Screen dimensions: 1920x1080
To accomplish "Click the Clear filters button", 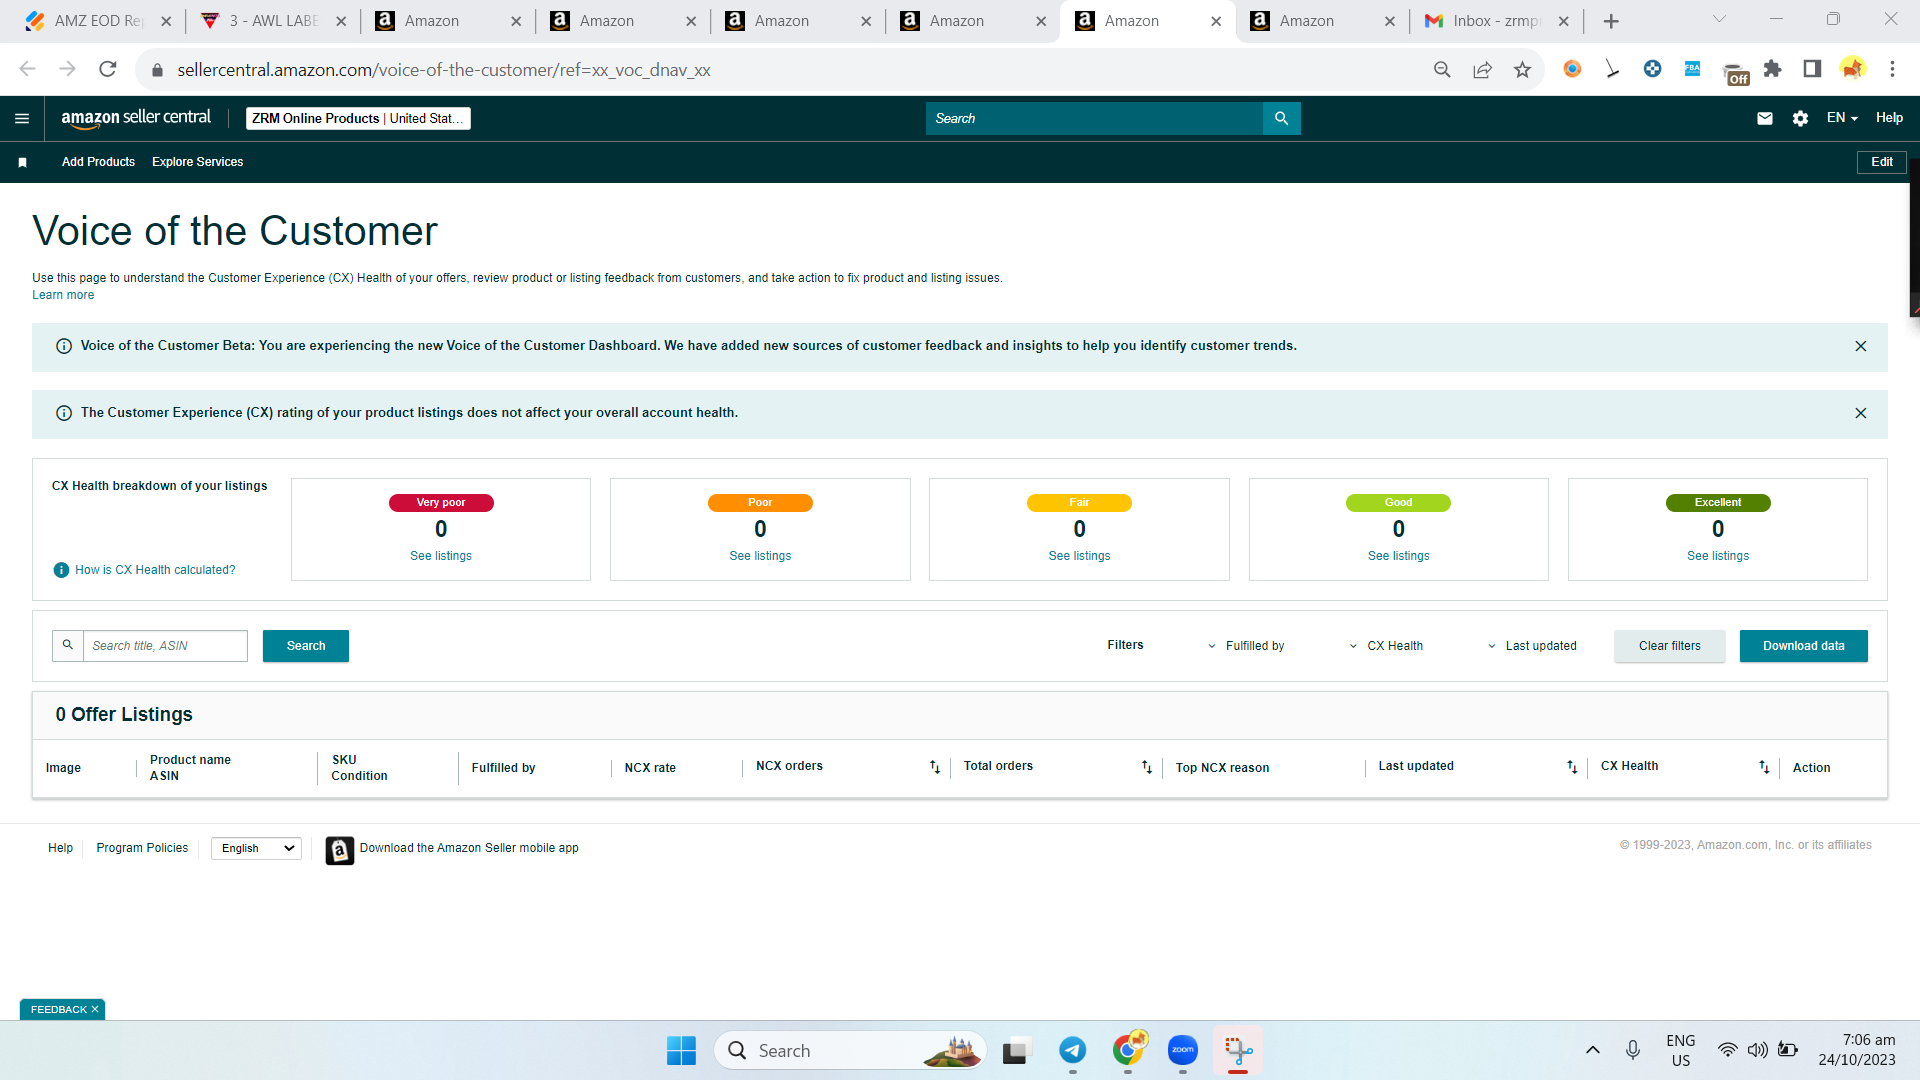I will tap(1670, 646).
